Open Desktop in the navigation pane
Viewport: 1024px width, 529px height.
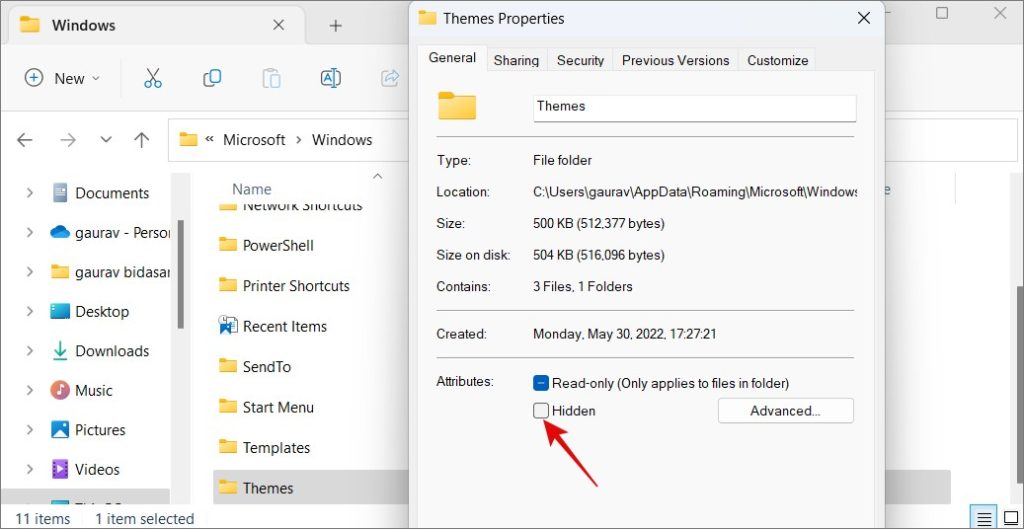pos(89,312)
